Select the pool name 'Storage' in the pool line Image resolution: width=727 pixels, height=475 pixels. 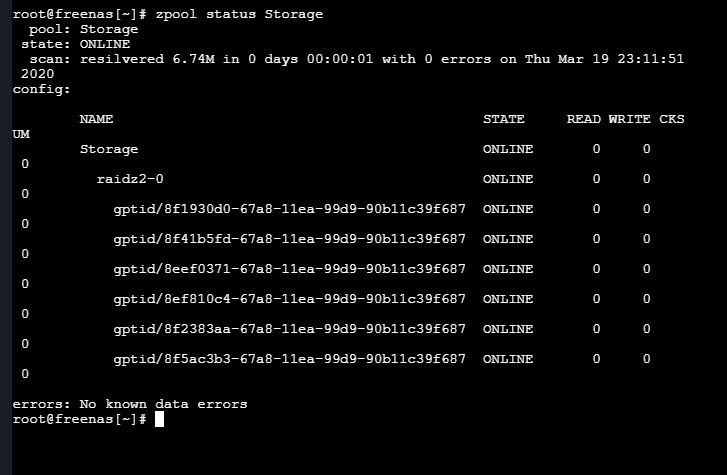(x=109, y=29)
